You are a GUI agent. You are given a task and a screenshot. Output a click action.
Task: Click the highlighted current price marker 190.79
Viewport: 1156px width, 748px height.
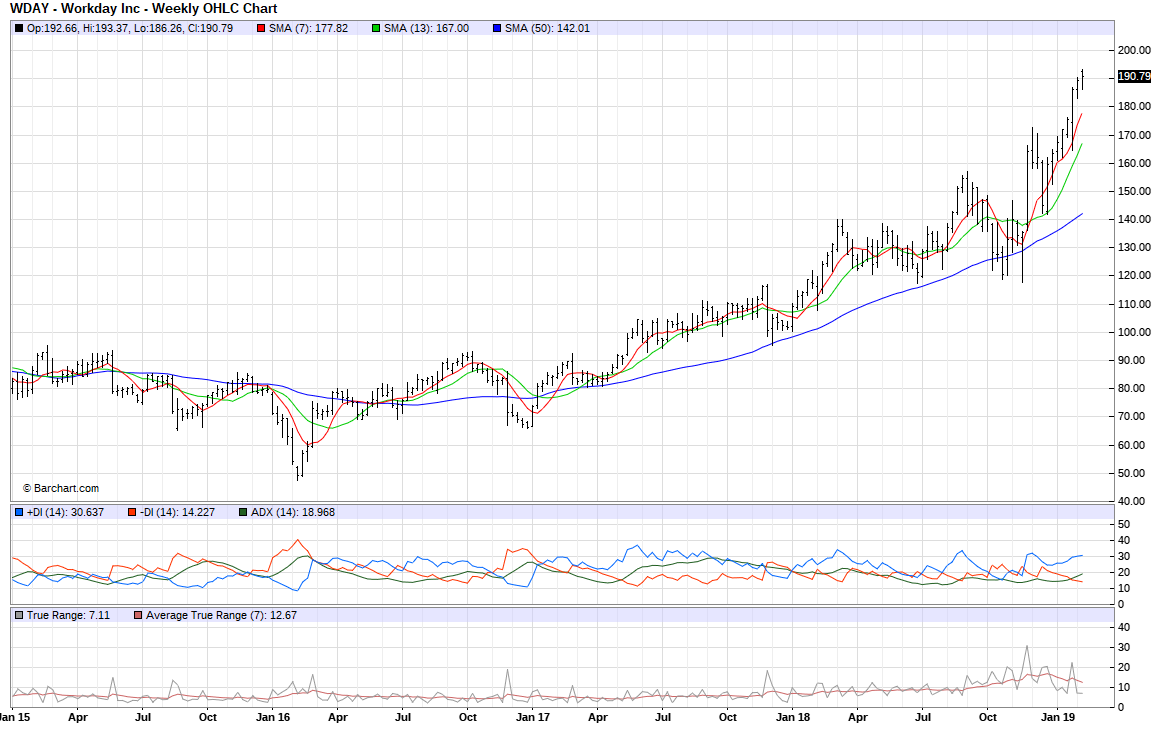click(x=1134, y=77)
